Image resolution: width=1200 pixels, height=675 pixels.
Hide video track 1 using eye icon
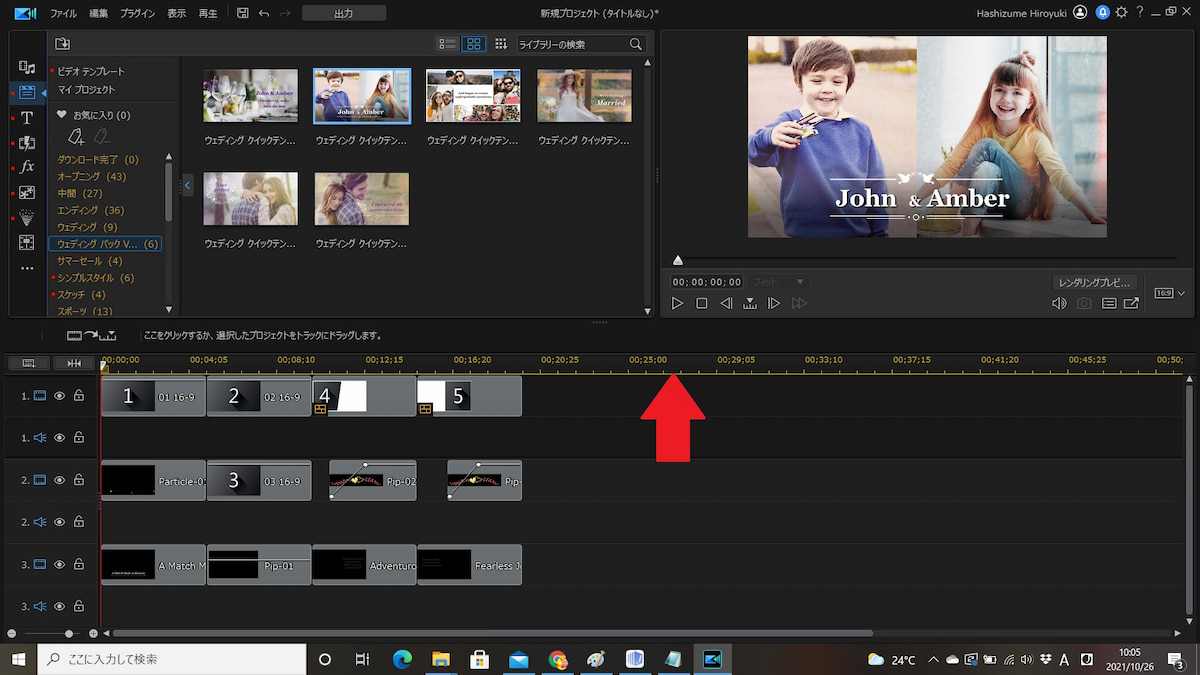point(59,396)
